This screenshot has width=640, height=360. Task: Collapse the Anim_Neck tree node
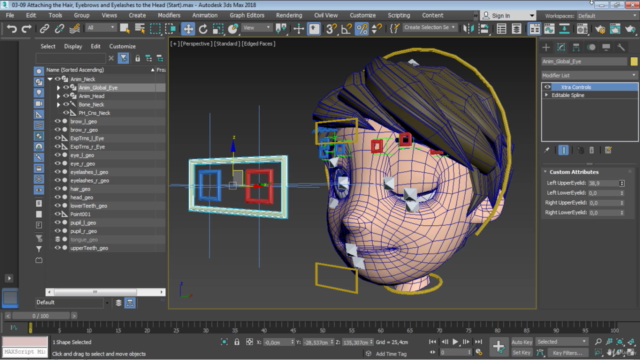[x=50, y=79]
